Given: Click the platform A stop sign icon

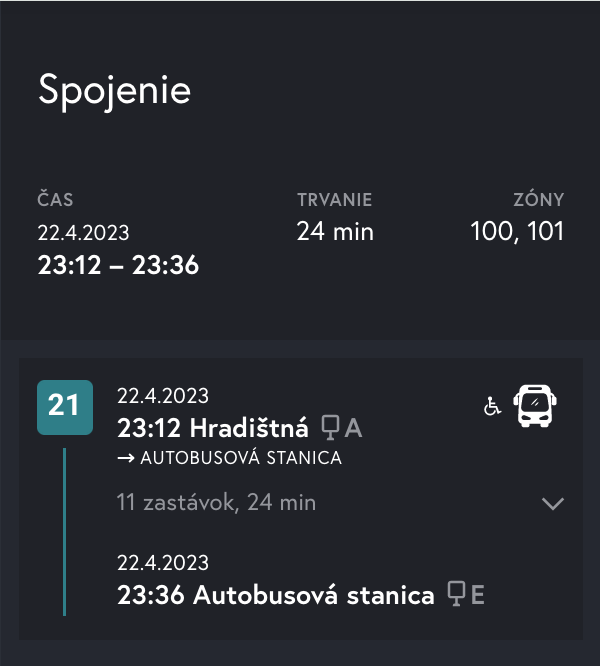Looking at the screenshot, I should pyautogui.click(x=330, y=427).
